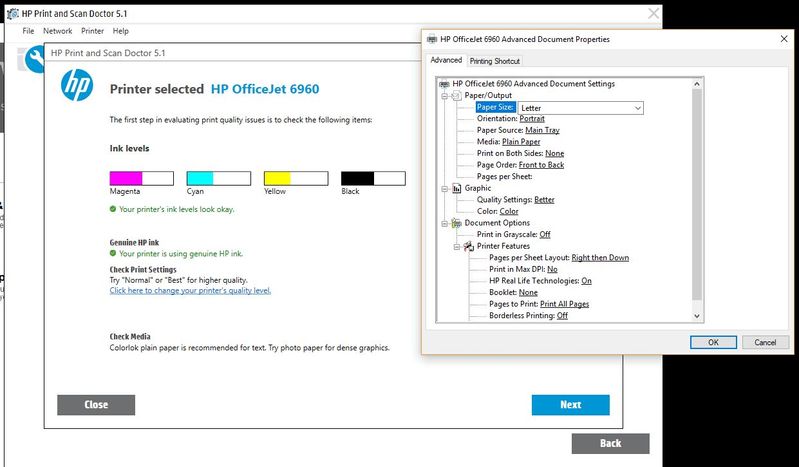Screen dimensions: 799x467
Task: Click the HP OfficeJet 6960 printer name
Action: tap(265, 89)
